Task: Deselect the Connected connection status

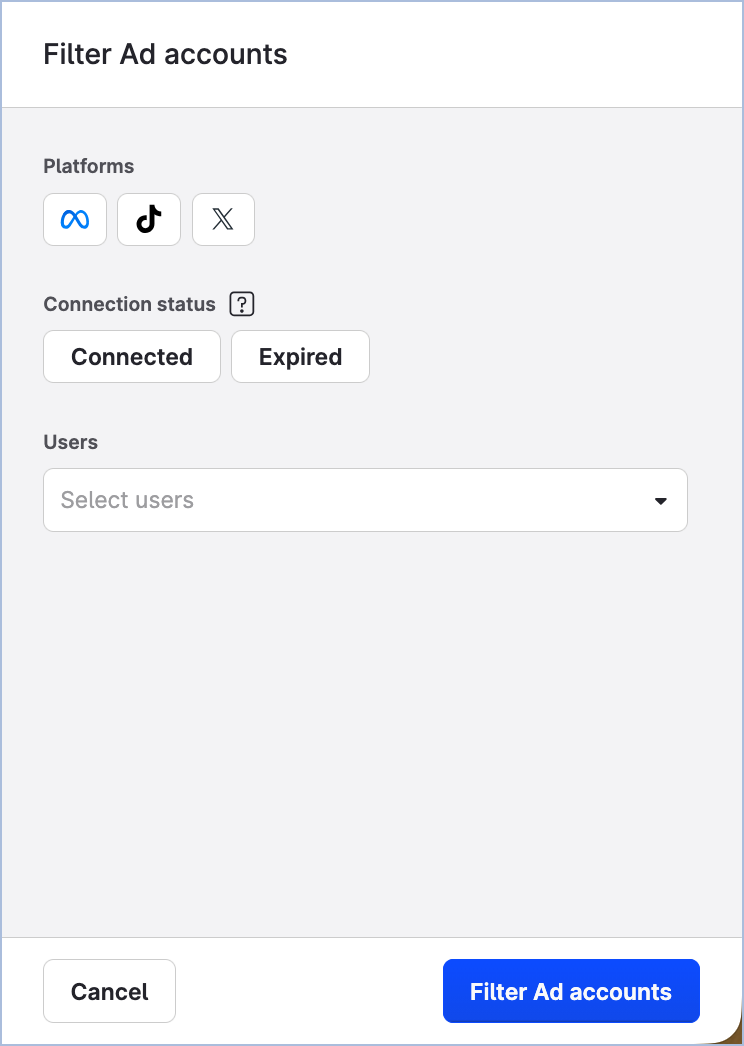Action: tap(131, 356)
